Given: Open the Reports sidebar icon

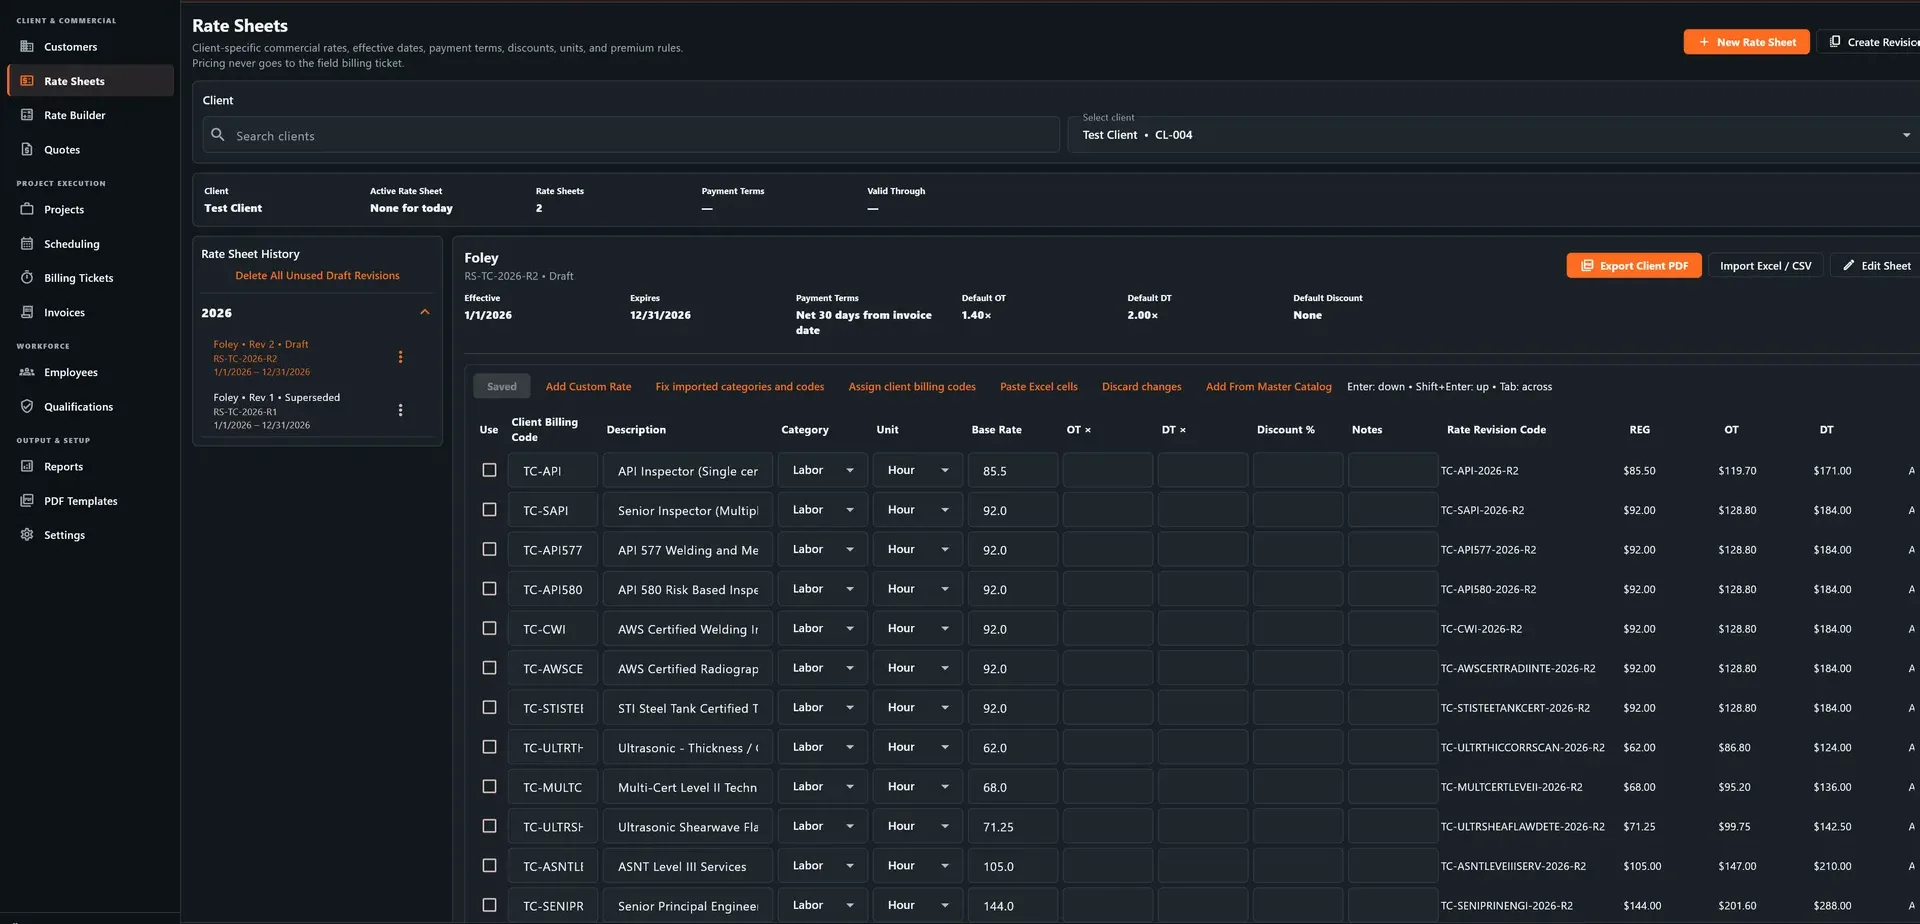Looking at the screenshot, I should 27,467.
